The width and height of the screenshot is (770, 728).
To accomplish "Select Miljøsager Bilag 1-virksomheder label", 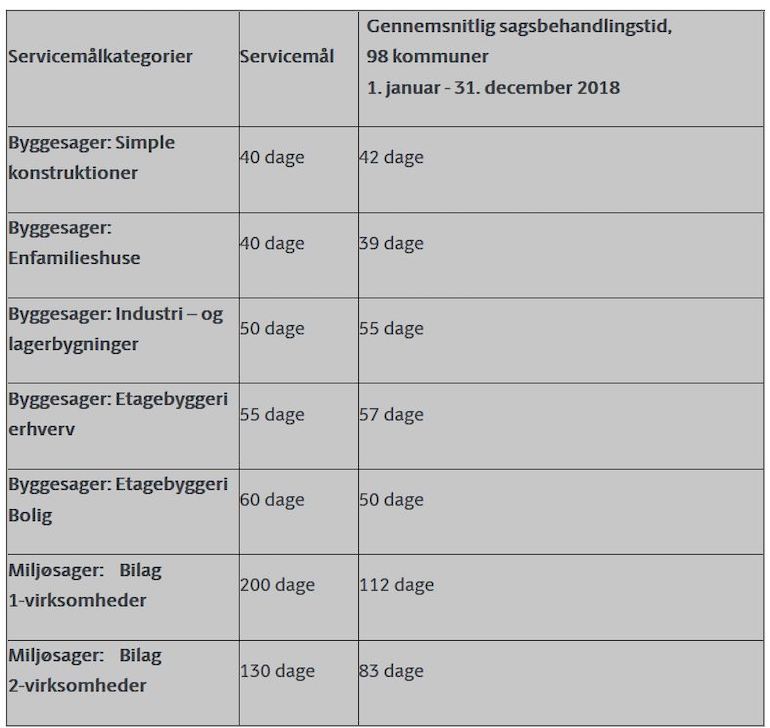I will 84,585.
